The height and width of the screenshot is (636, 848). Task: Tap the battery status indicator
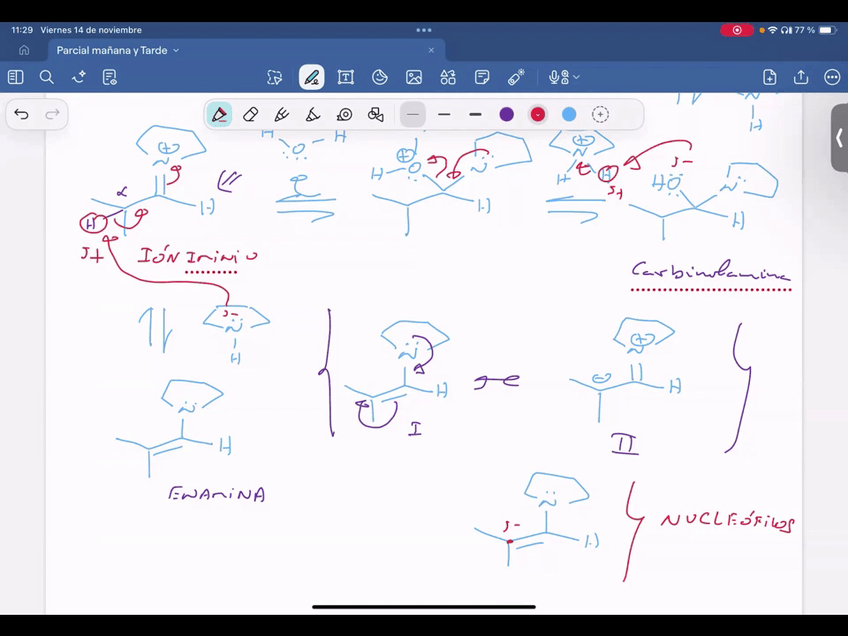point(827,30)
